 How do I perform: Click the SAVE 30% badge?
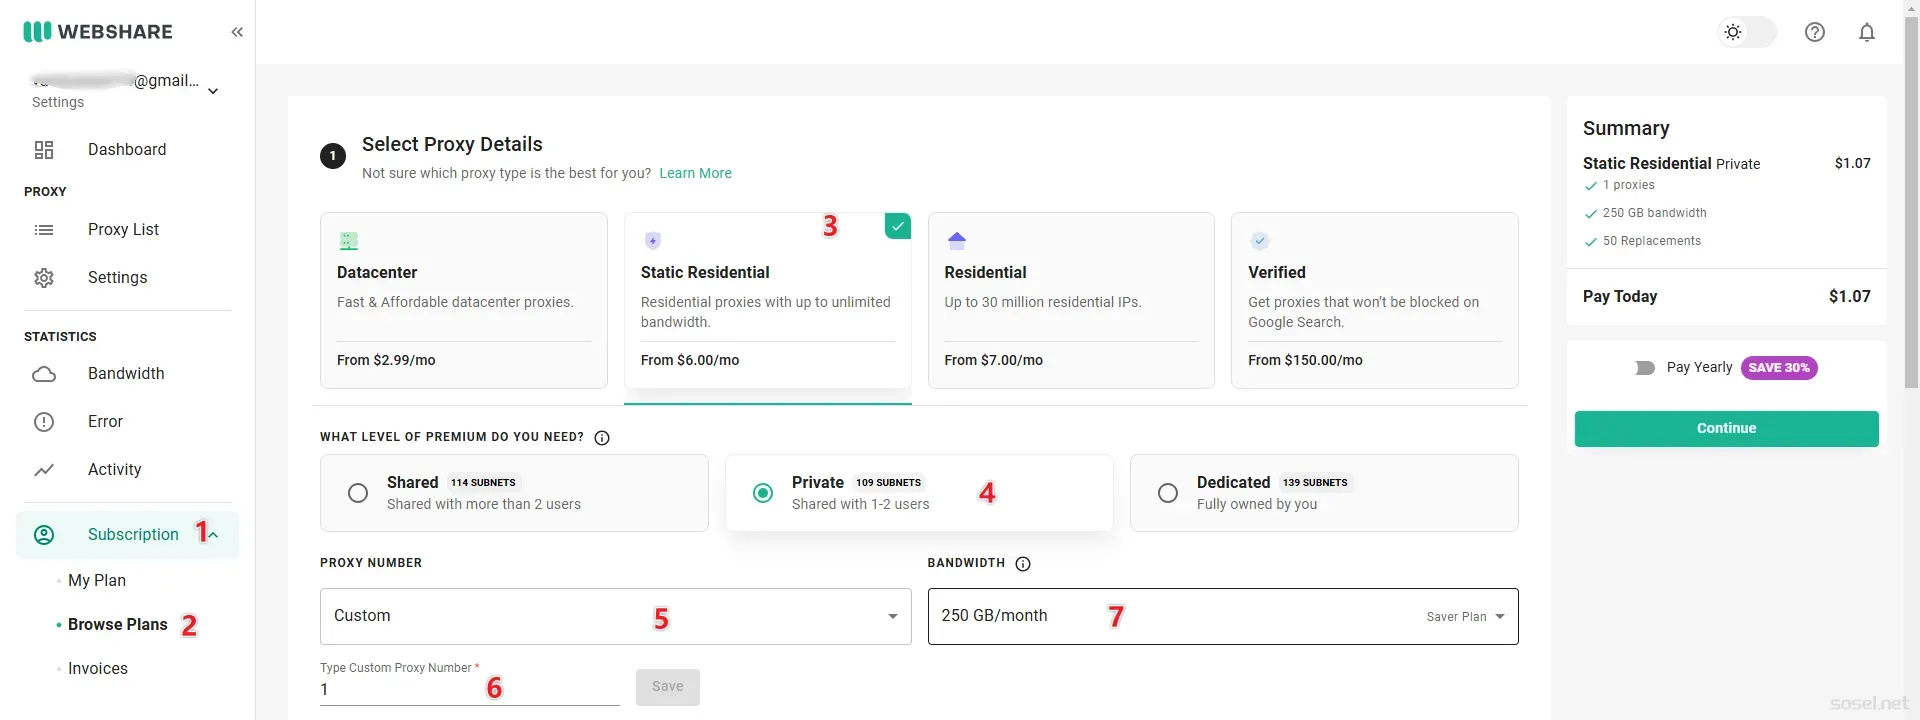[1779, 368]
